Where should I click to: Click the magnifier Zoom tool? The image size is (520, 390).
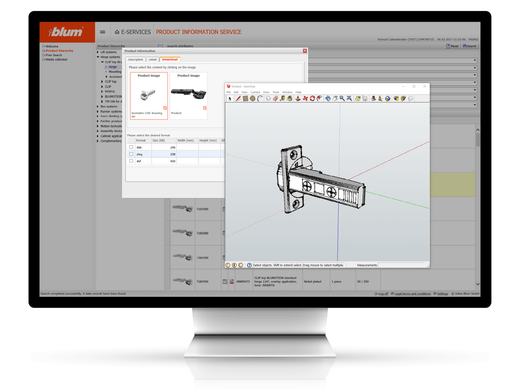click(x=342, y=98)
